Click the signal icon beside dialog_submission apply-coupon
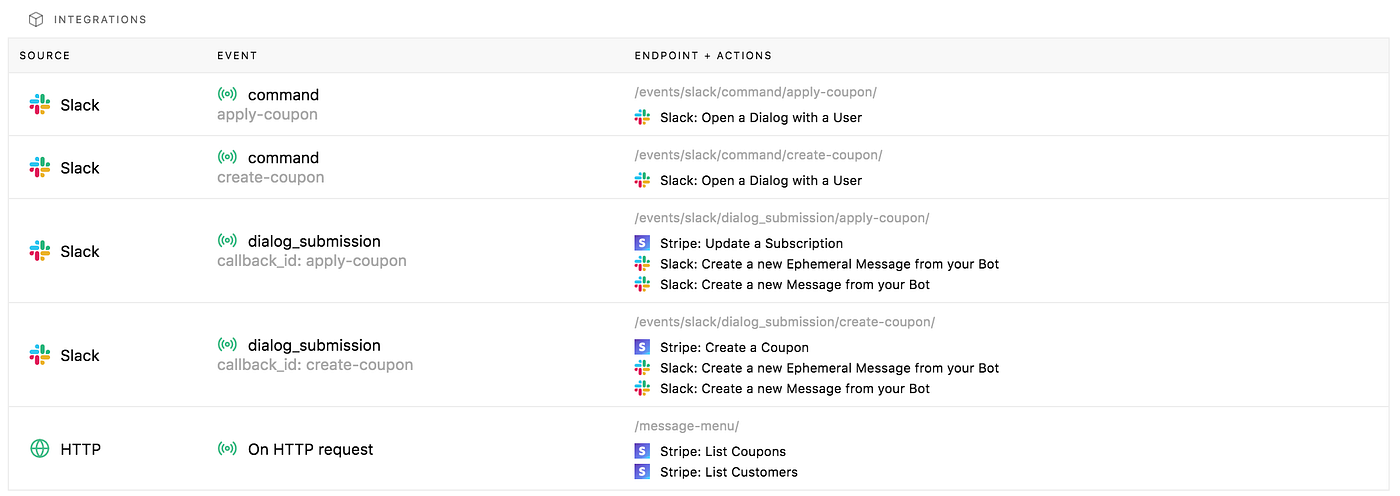The width and height of the screenshot is (1400, 496). [x=228, y=241]
